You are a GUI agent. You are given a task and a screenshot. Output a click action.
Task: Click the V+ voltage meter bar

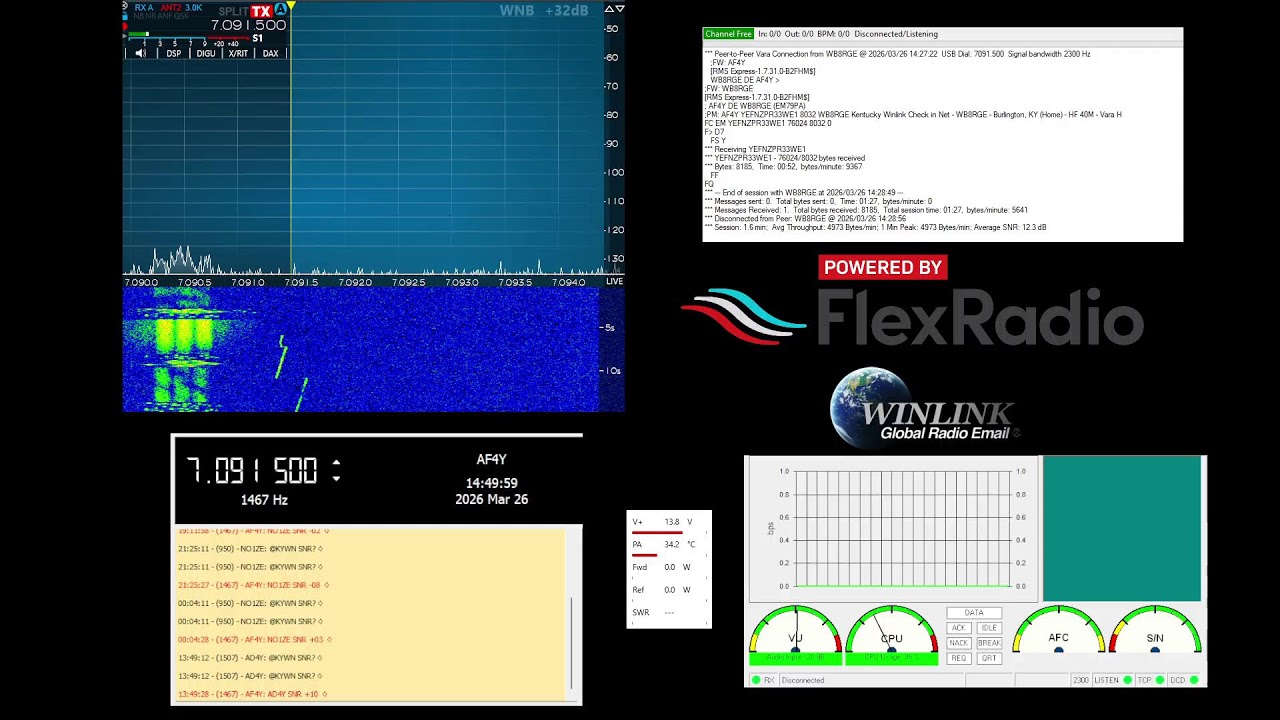[657, 531]
